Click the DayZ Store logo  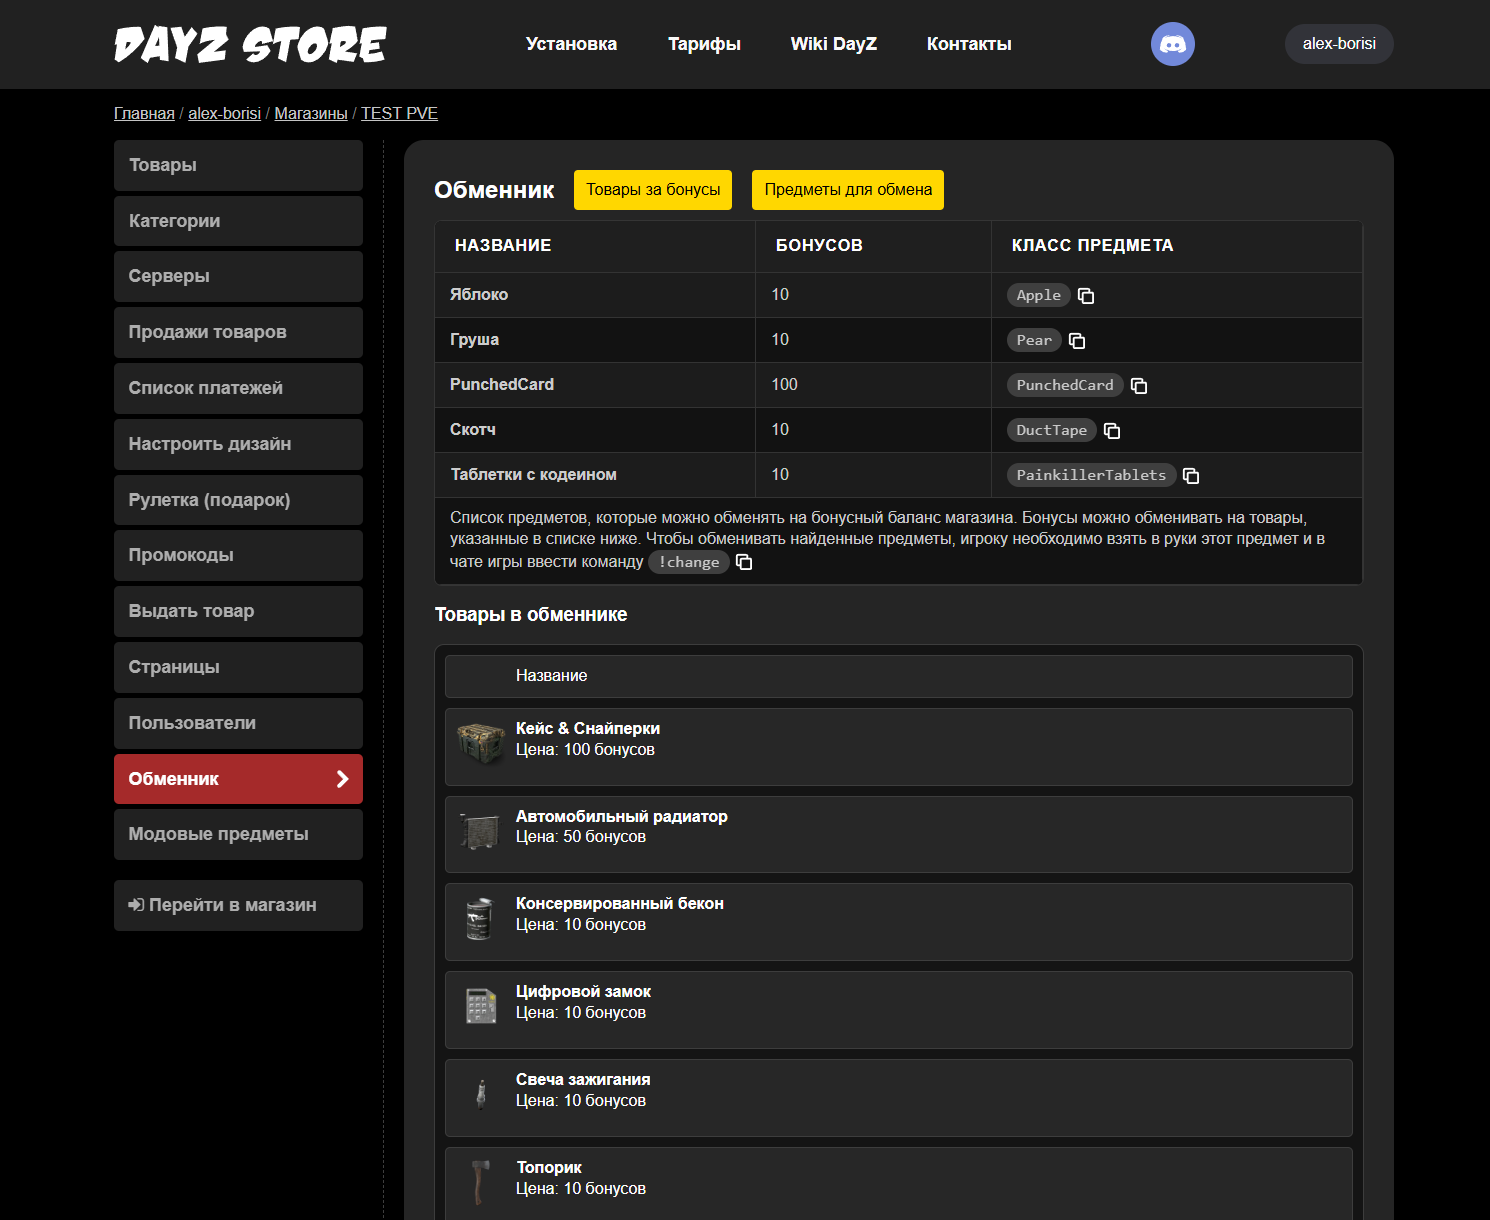(x=250, y=45)
